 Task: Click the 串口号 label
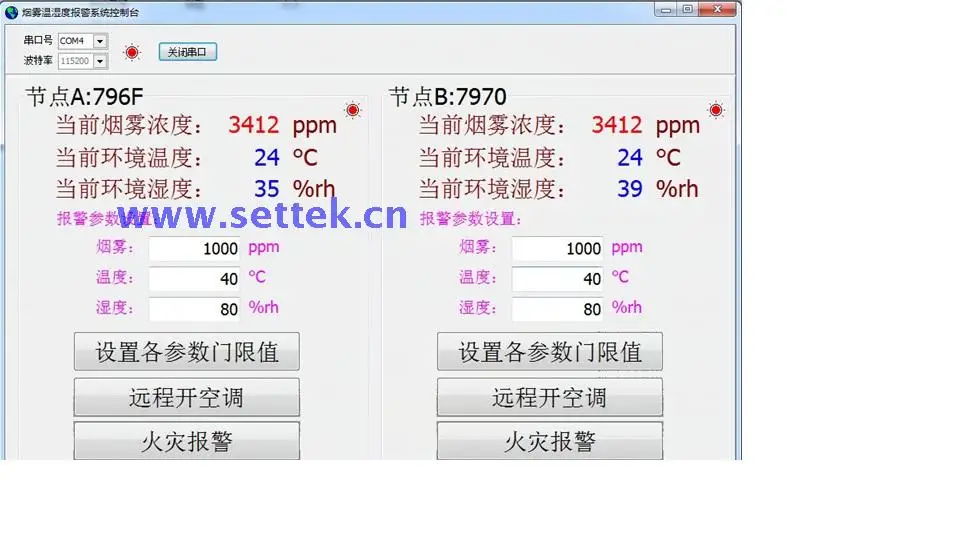point(38,40)
